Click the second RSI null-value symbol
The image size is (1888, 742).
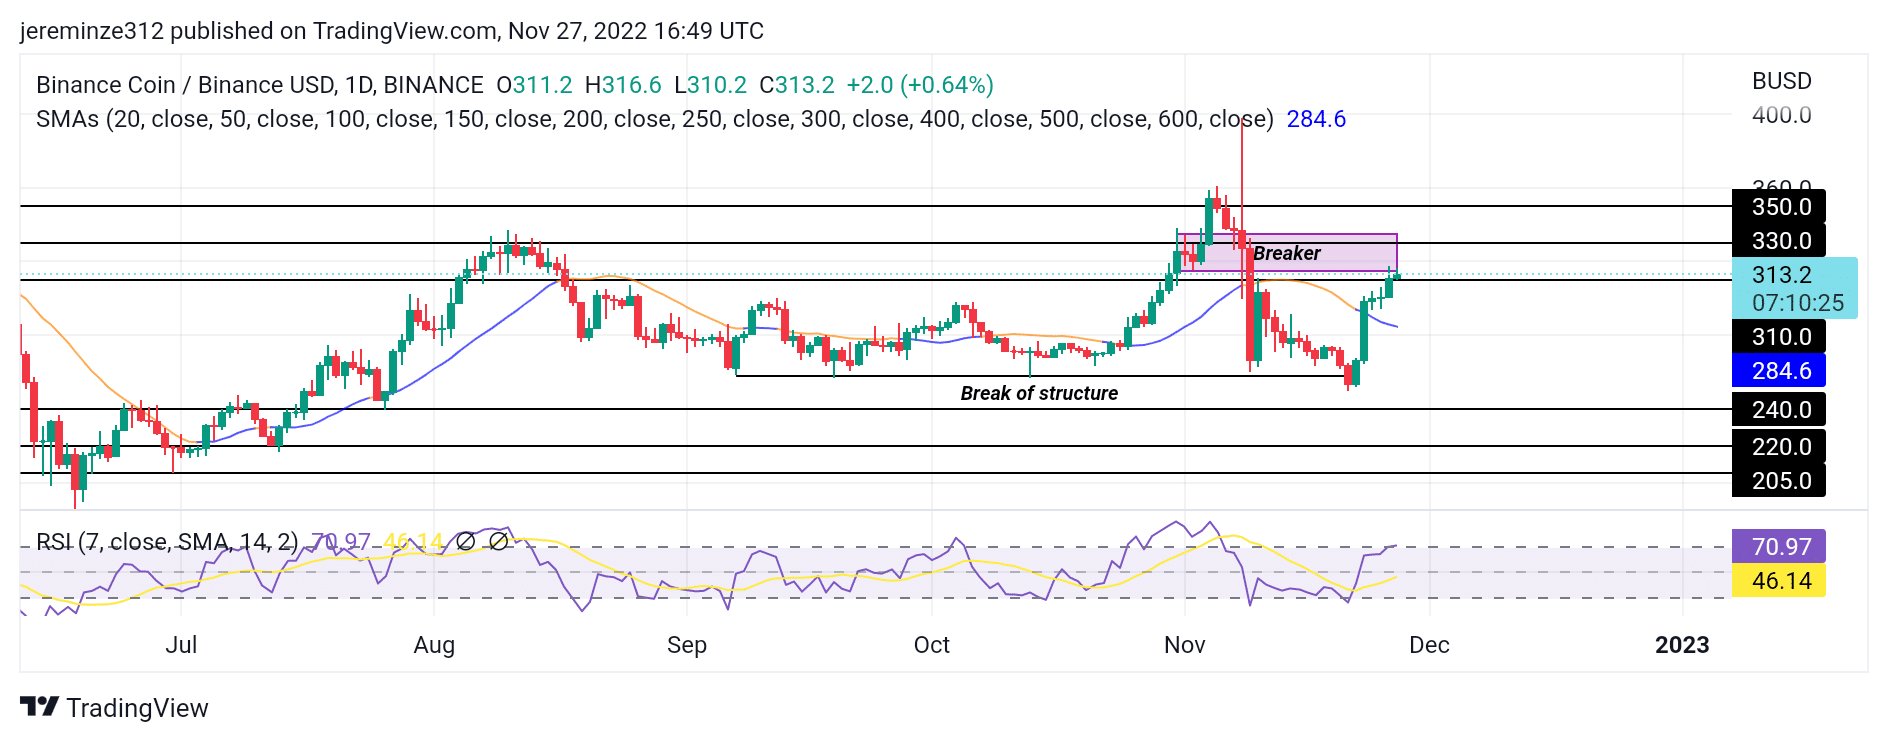498,541
